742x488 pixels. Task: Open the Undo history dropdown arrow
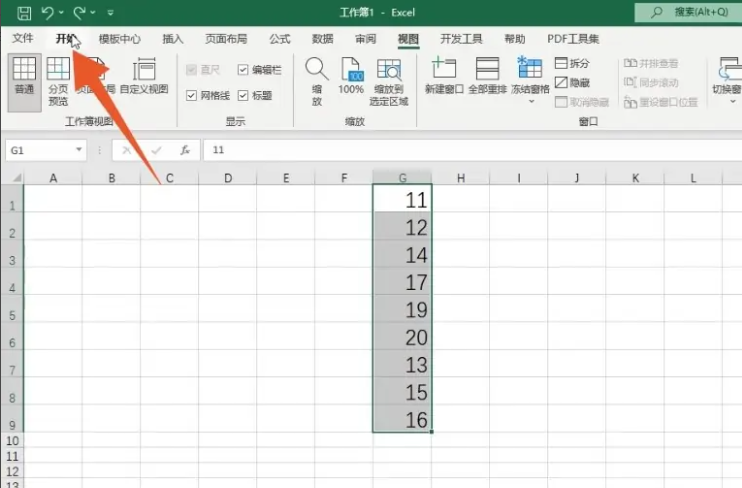(x=62, y=13)
